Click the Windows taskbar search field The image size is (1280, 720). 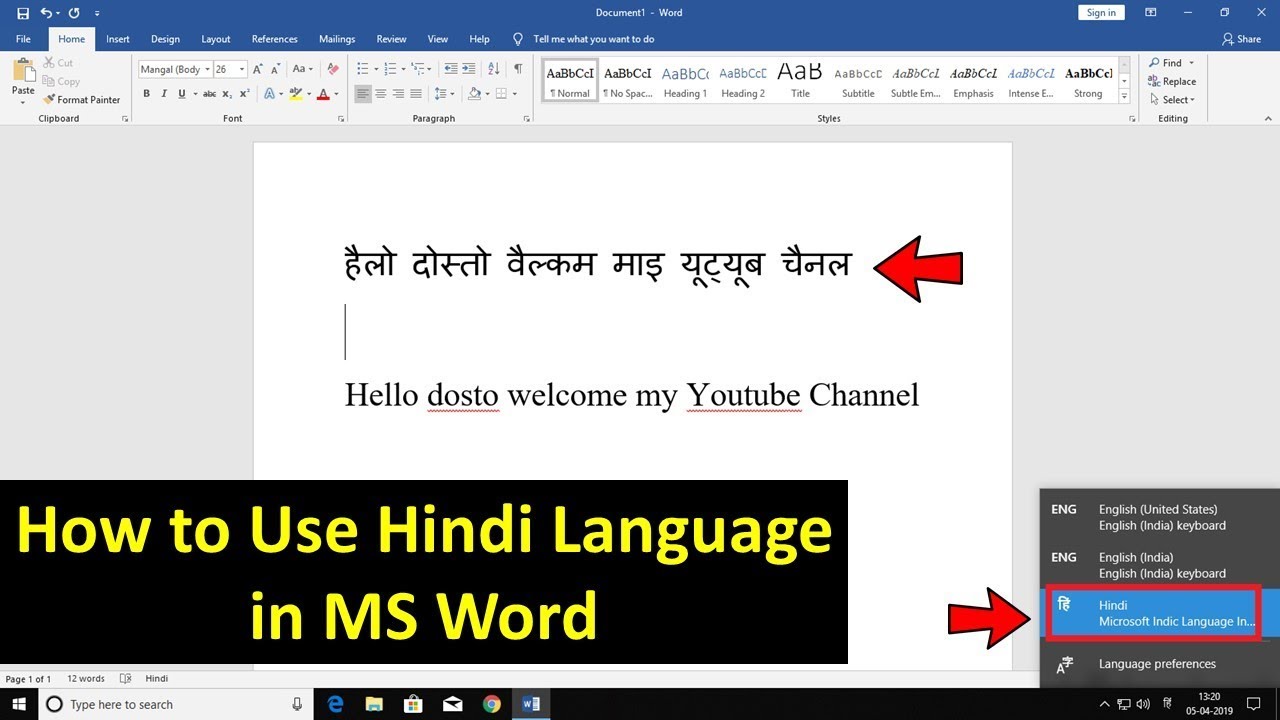tap(176, 704)
